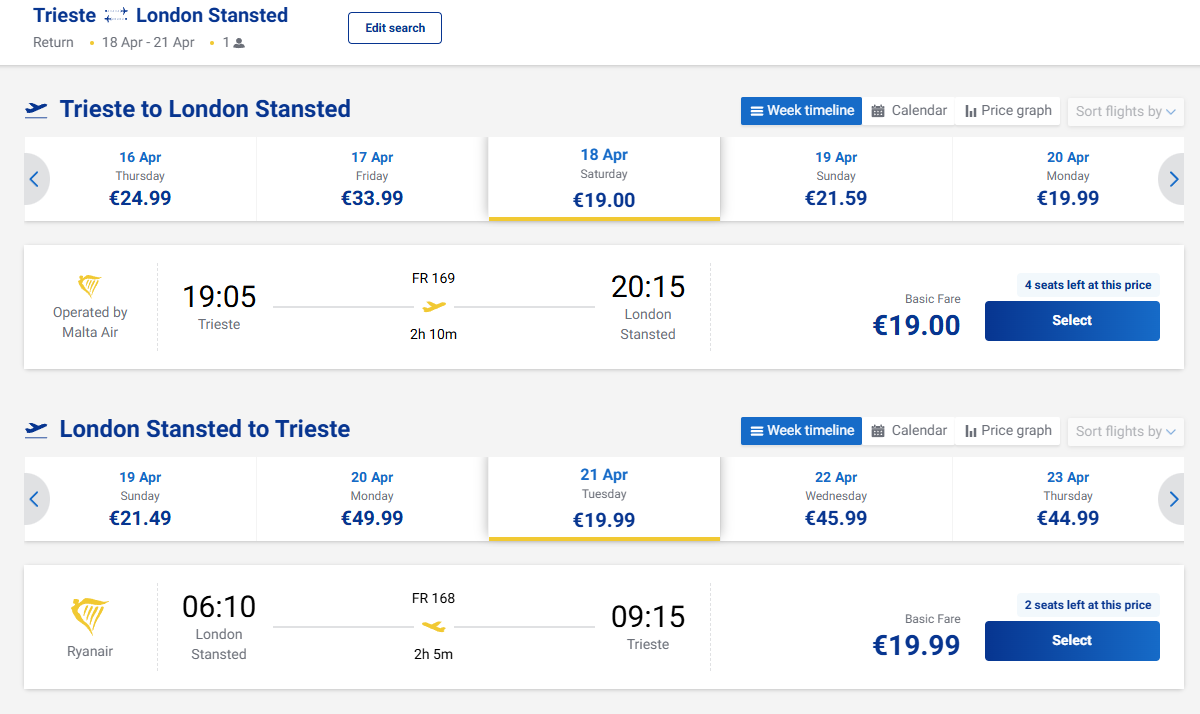The height and width of the screenshot is (714, 1200).
Task: Select the €19.00 Trieste to Stansted flight
Action: (1072, 321)
